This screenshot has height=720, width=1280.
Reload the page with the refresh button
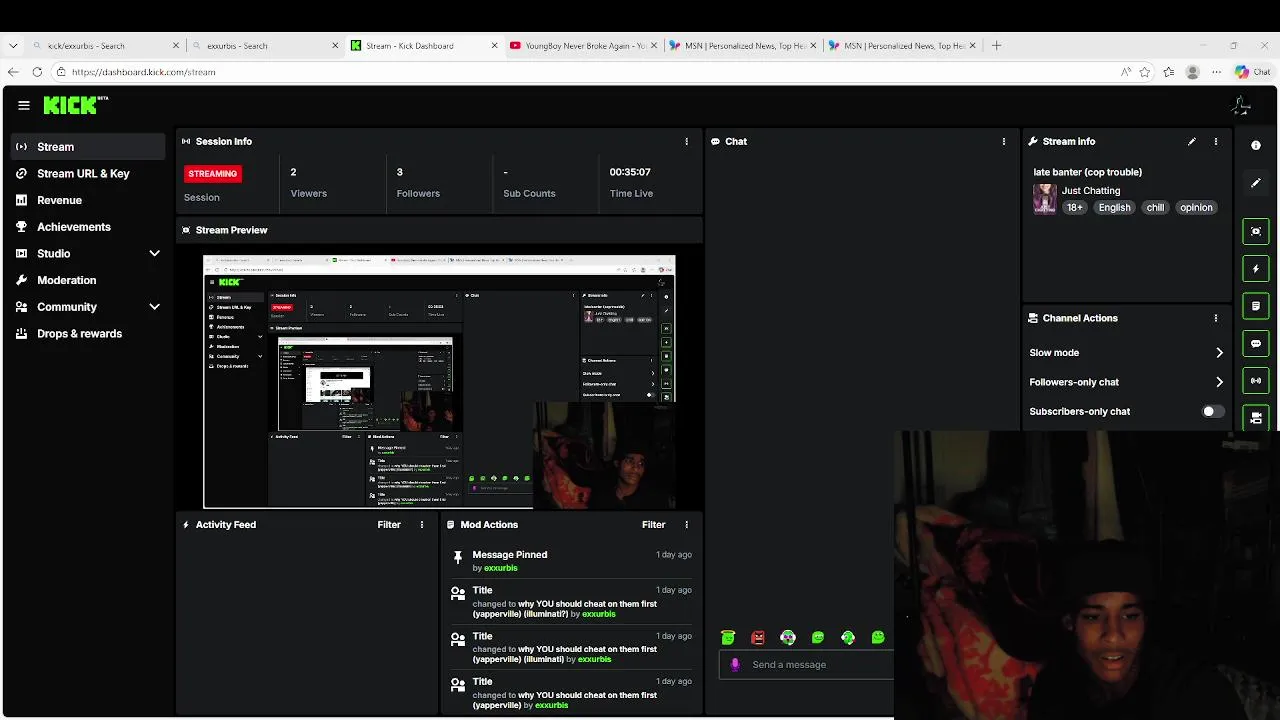tap(37, 72)
